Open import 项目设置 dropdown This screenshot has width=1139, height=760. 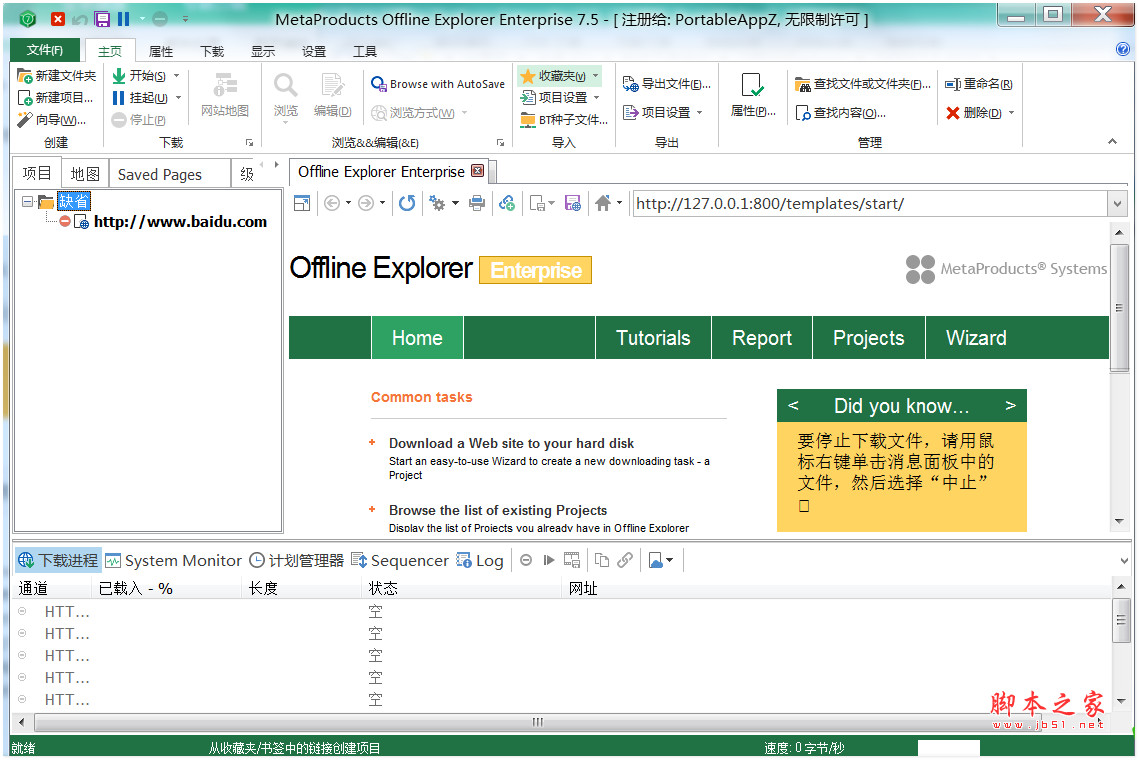tap(597, 97)
